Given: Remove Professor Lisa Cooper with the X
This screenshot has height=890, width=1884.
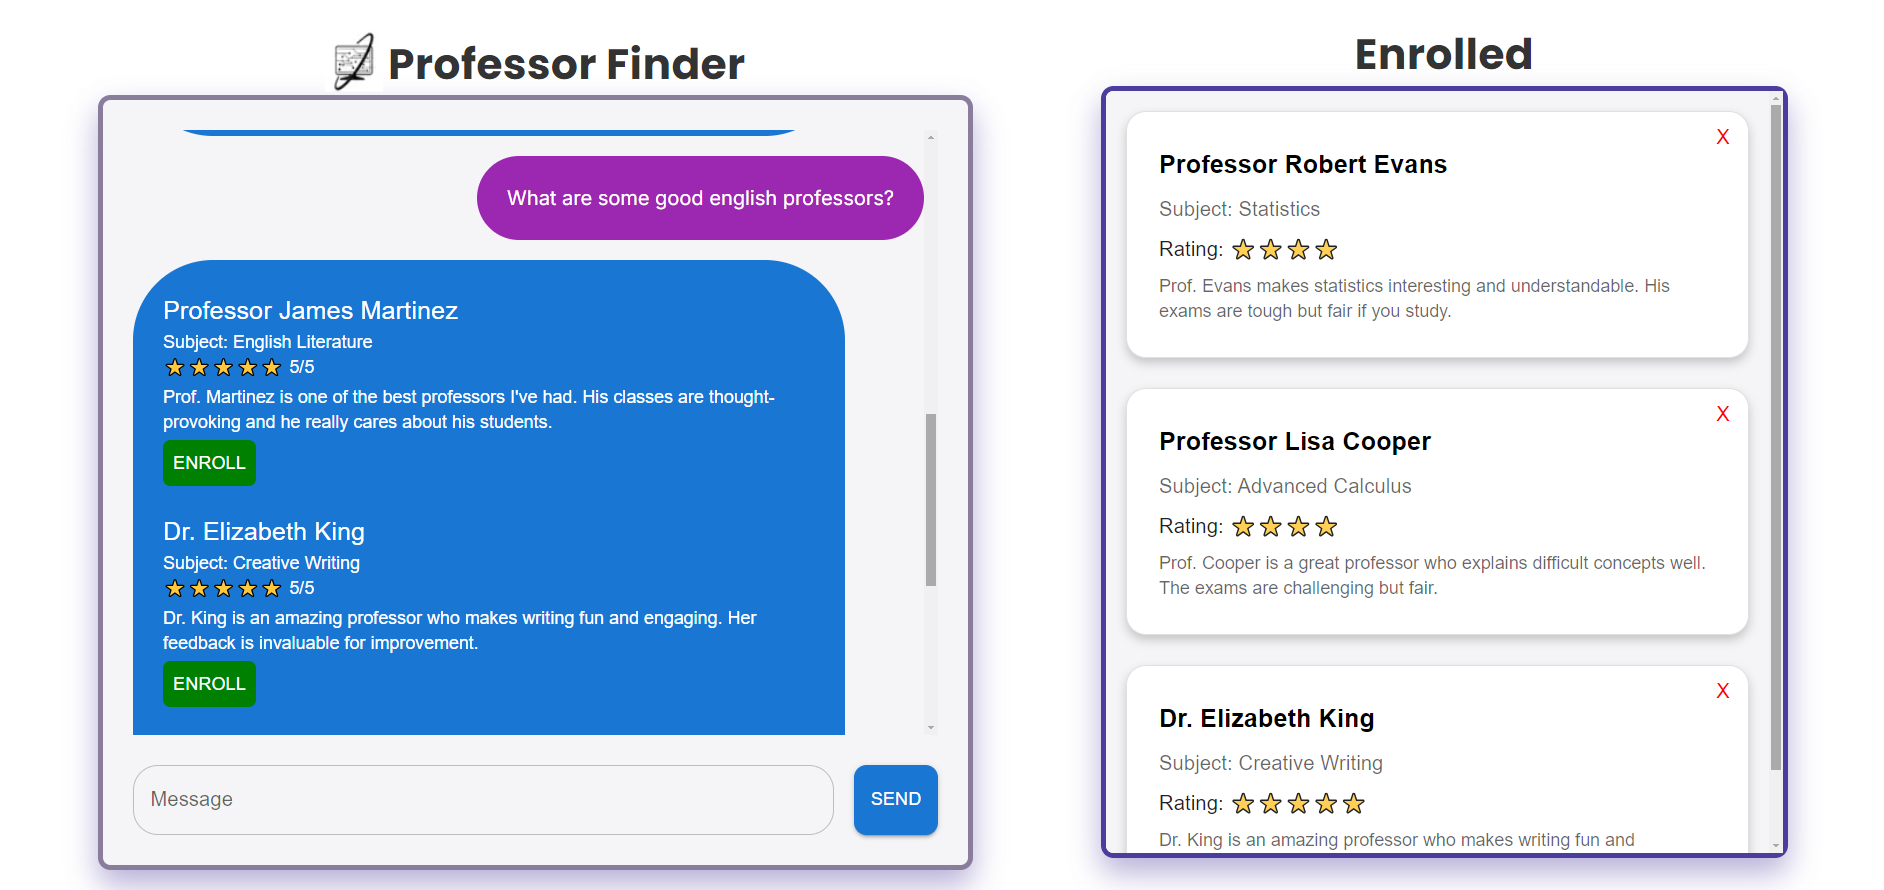Looking at the screenshot, I should (x=1722, y=414).
